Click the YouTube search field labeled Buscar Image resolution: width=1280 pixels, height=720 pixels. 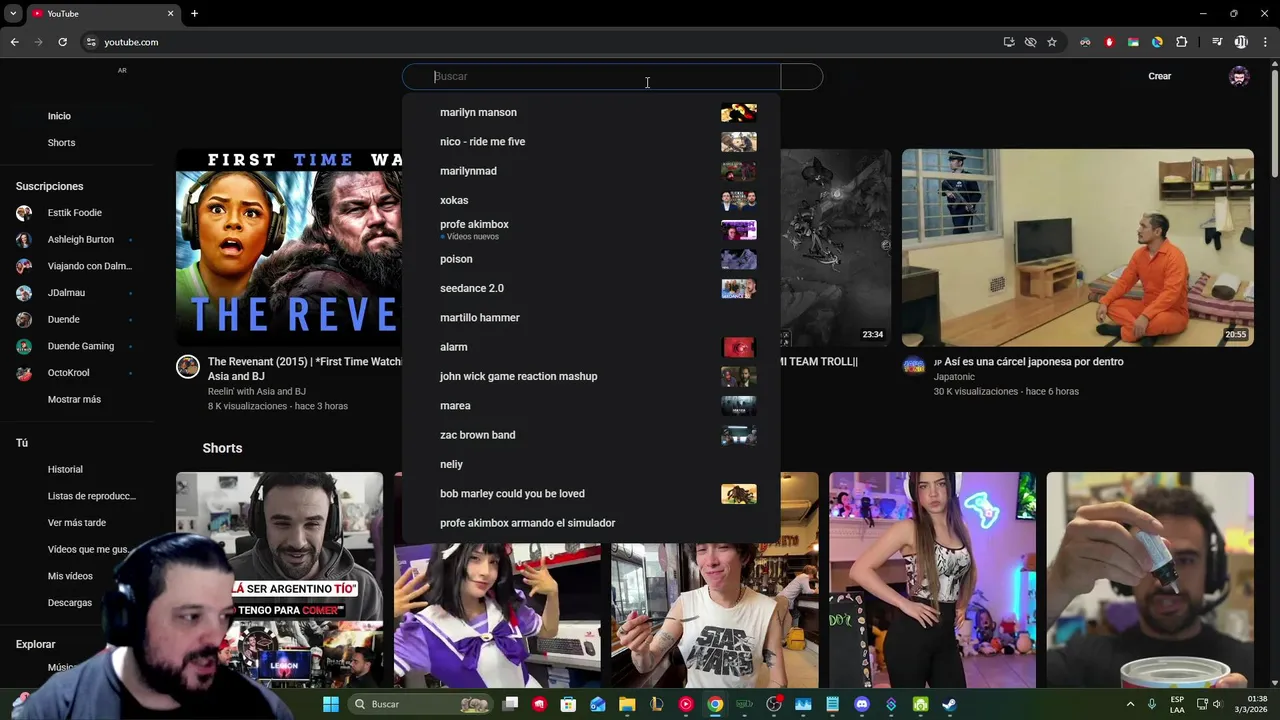pyautogui.click(x=591, y=77)
